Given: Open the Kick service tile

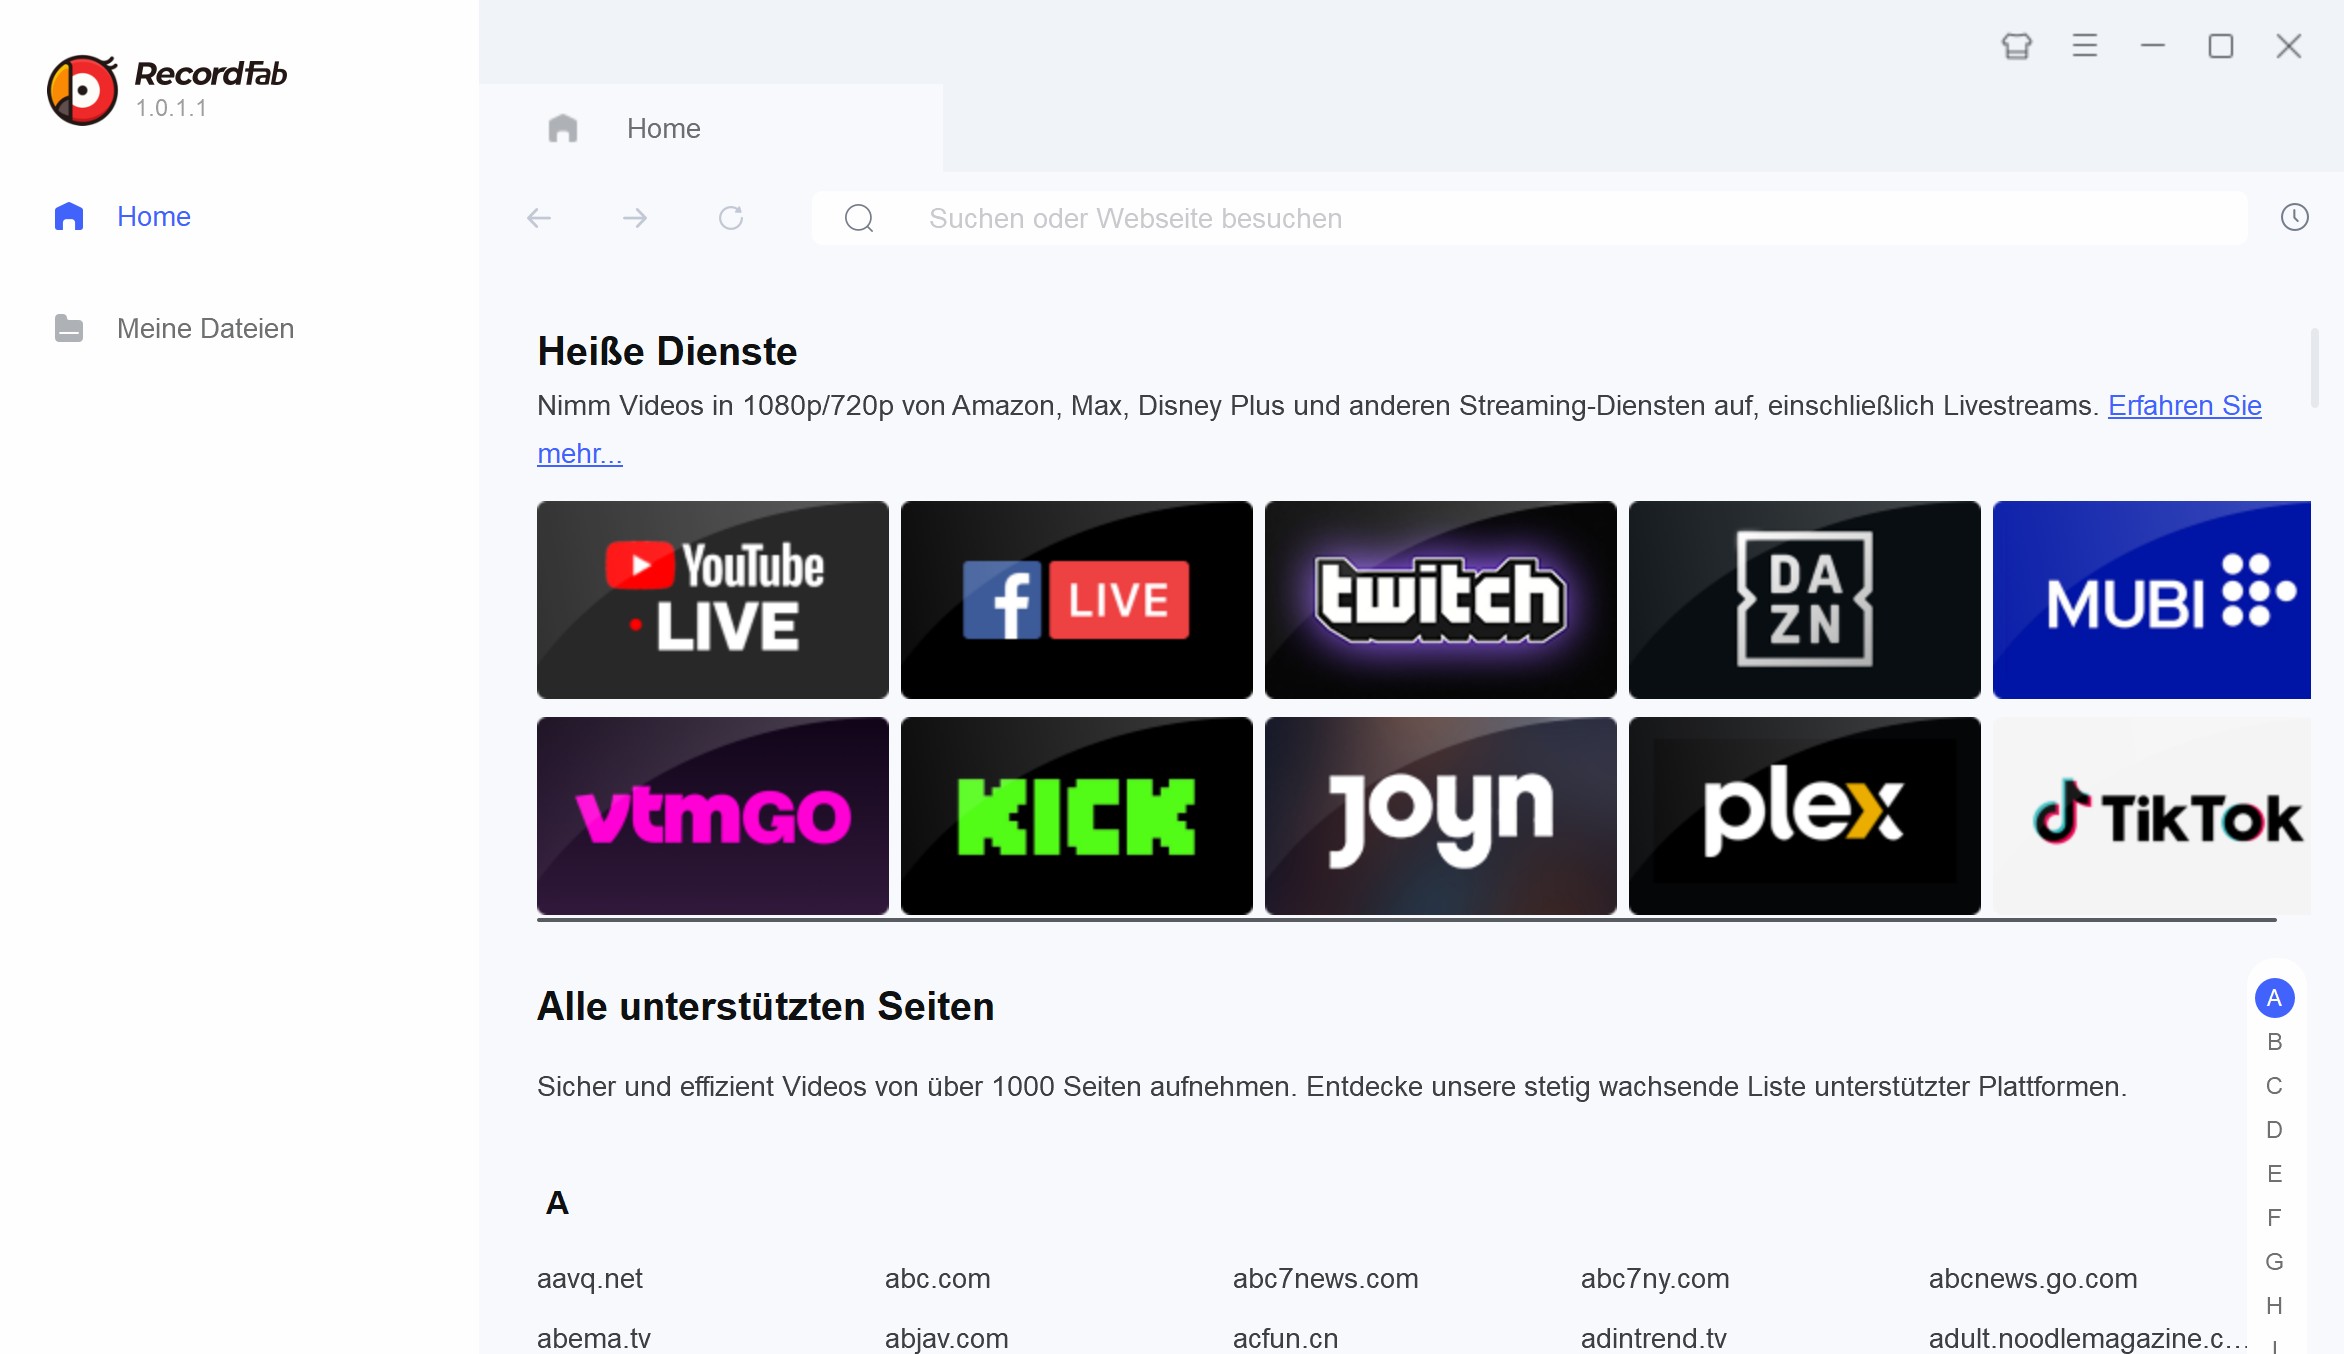Looking at the screenshot, I should click(x=1076, y=815).
